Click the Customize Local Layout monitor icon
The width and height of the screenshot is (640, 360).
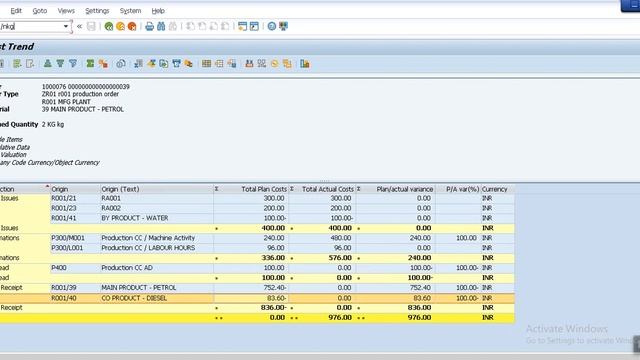click(x=283, y=27)
